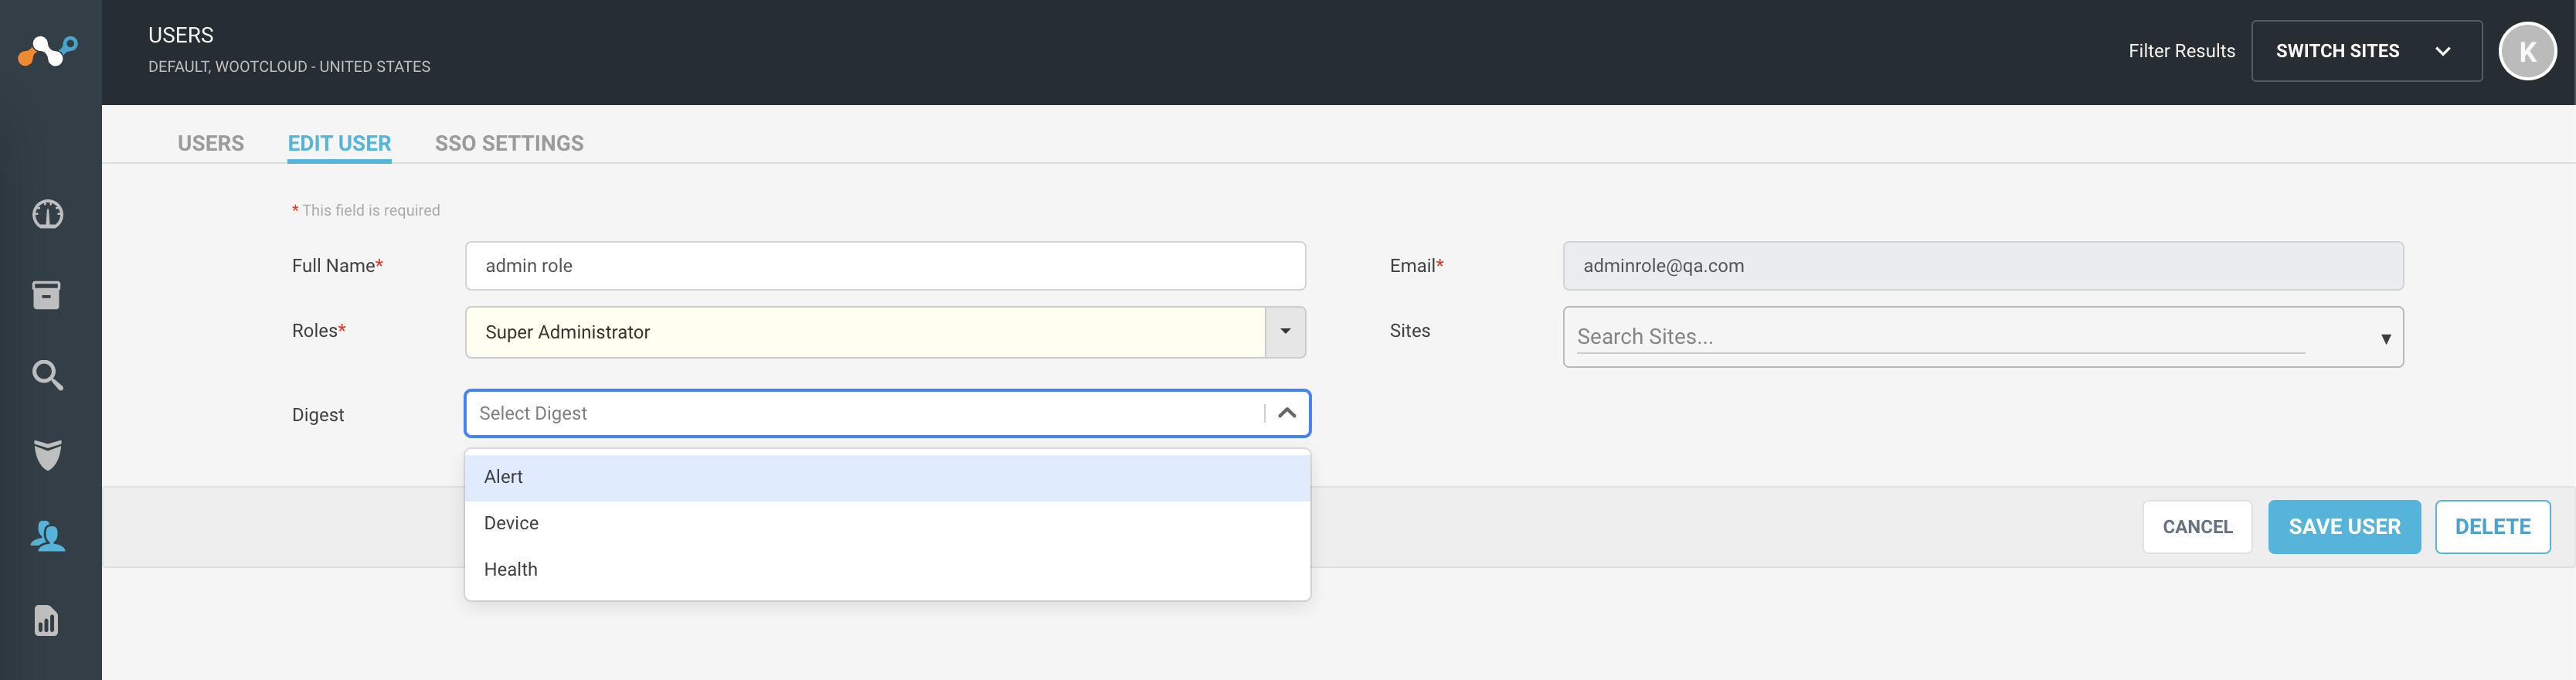Open the users icon in sidebar
2576x680 pixels.
tap(47, 536)
